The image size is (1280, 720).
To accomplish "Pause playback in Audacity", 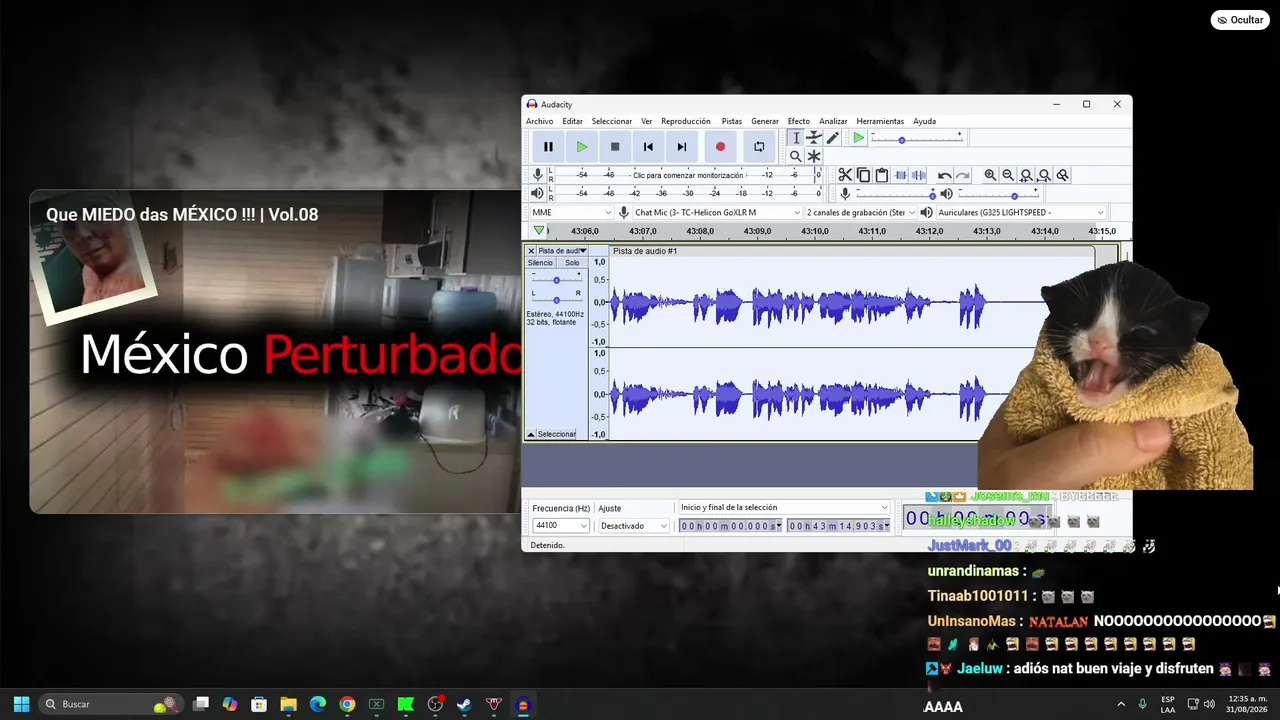I will (548, 147).
